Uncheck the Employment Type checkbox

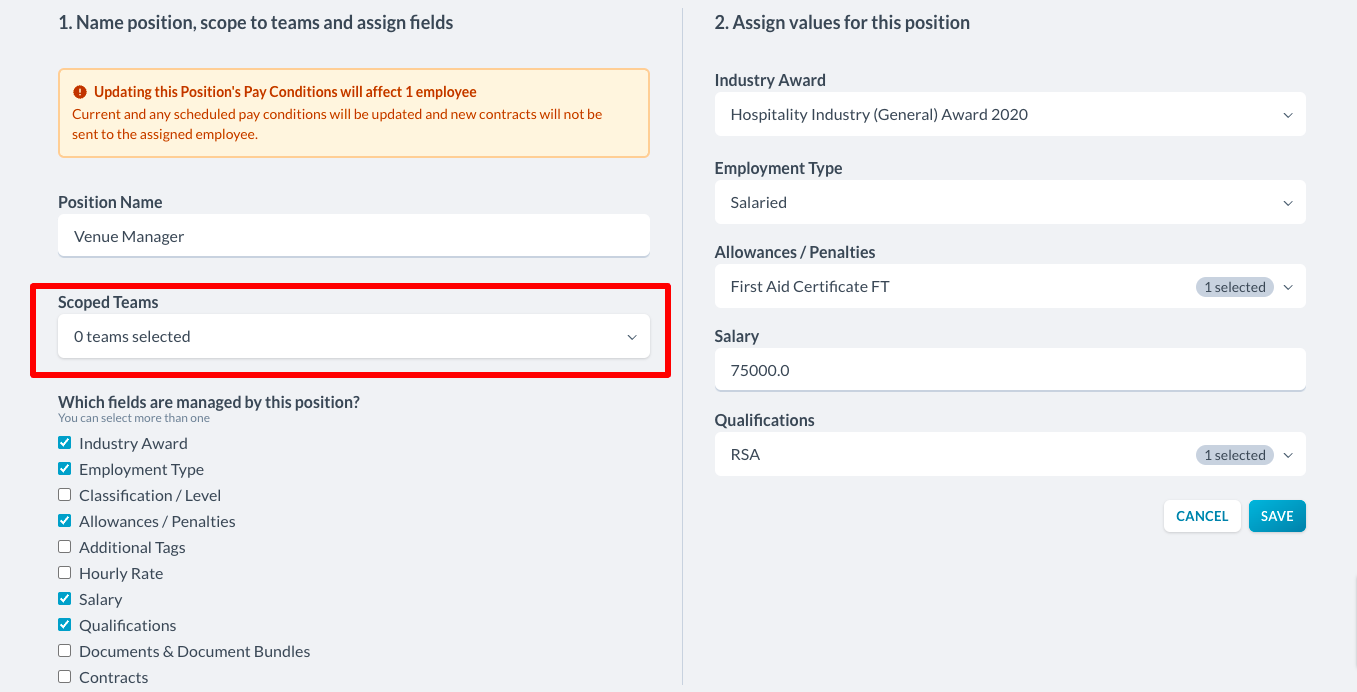coord(65,469)
